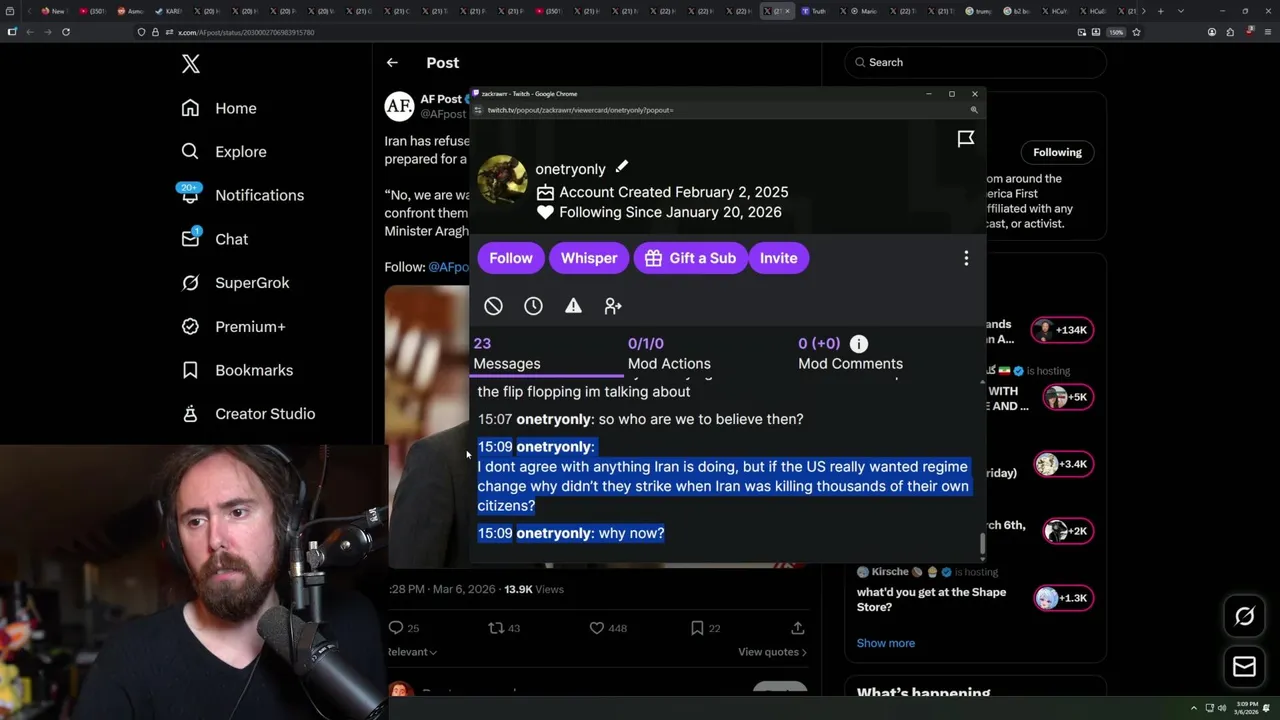Open the Relevant sort dropdown

coord(412,652)
